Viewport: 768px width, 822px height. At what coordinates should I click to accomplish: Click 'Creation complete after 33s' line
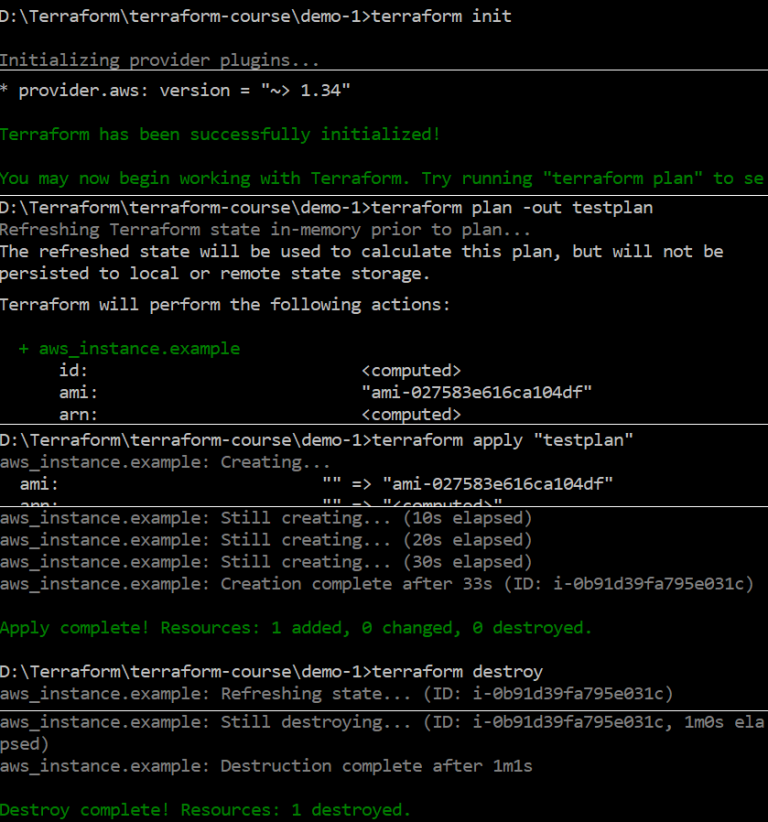coord(377,584)
